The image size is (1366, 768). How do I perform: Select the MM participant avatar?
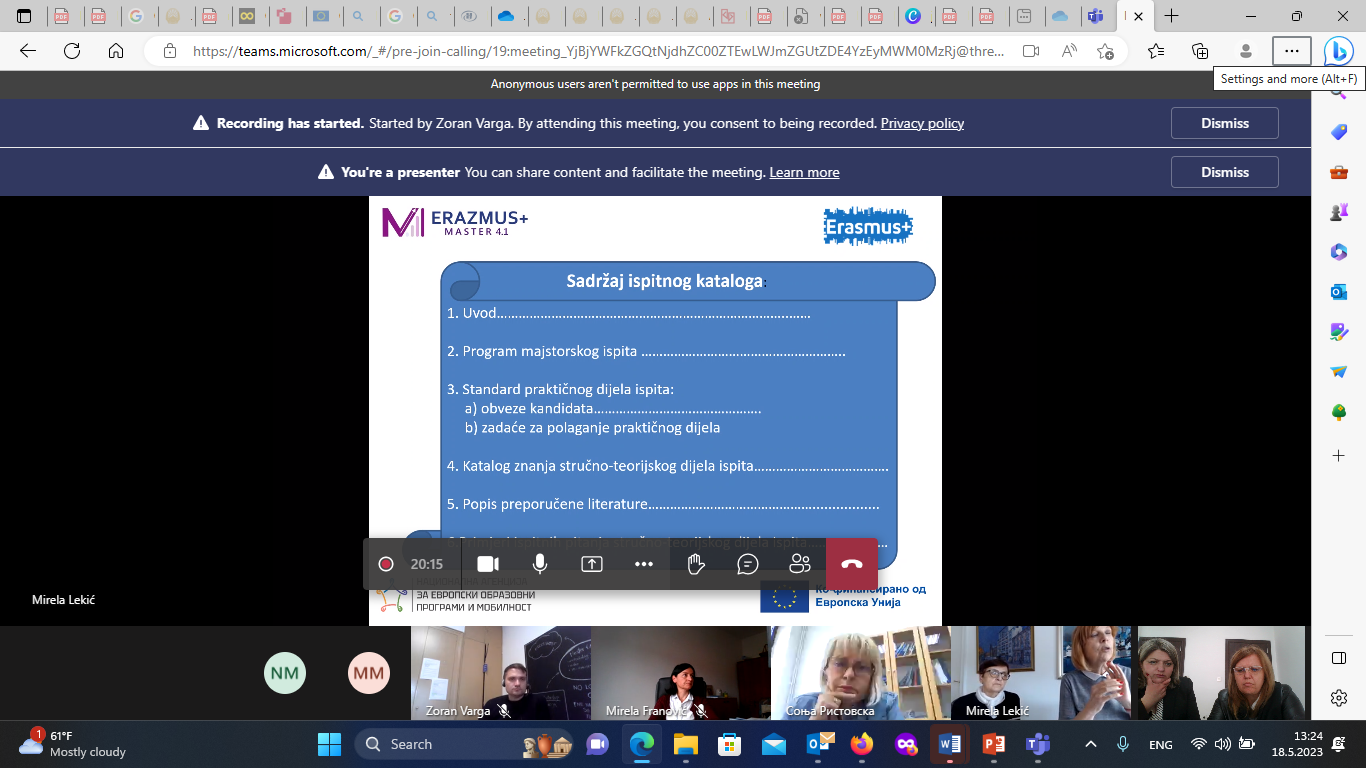369,673
